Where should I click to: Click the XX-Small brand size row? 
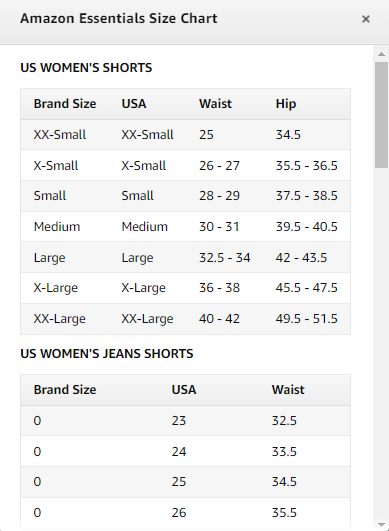[x=186, y=134]
